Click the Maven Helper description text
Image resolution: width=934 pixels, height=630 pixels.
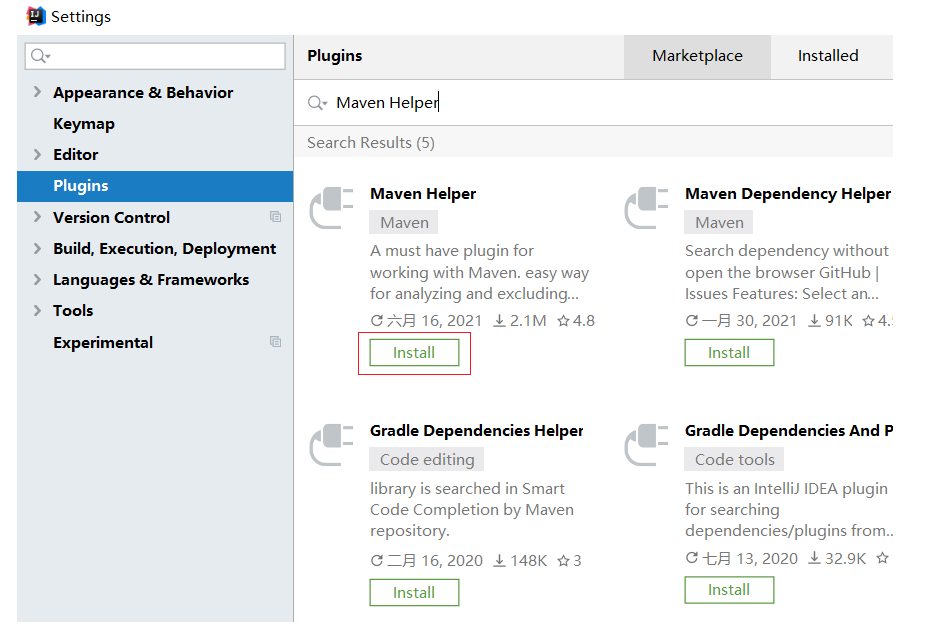pos(480,272)
